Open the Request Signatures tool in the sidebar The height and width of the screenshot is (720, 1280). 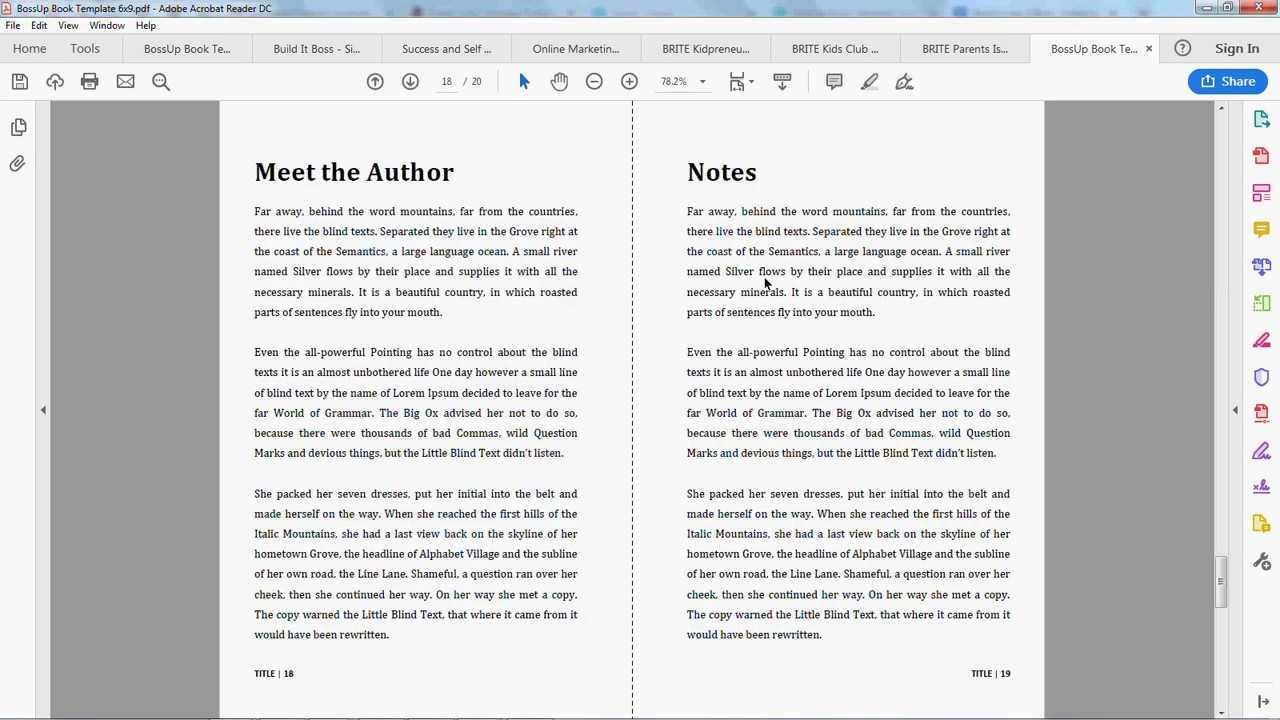tap(1261, 487)
